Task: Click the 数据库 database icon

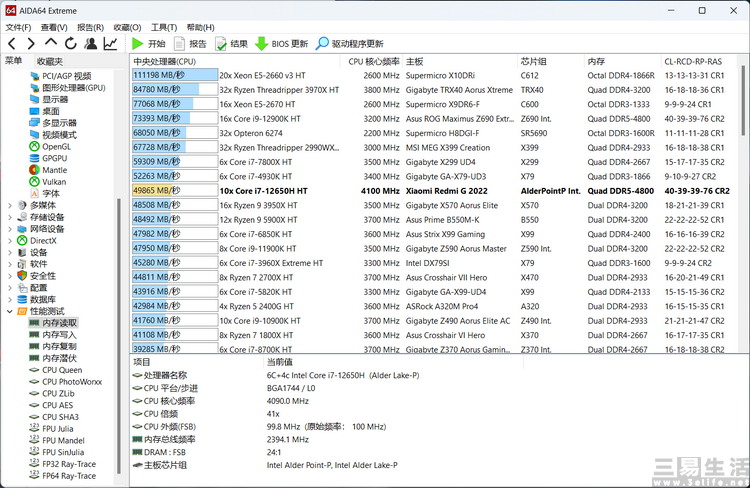Action: 22,299
